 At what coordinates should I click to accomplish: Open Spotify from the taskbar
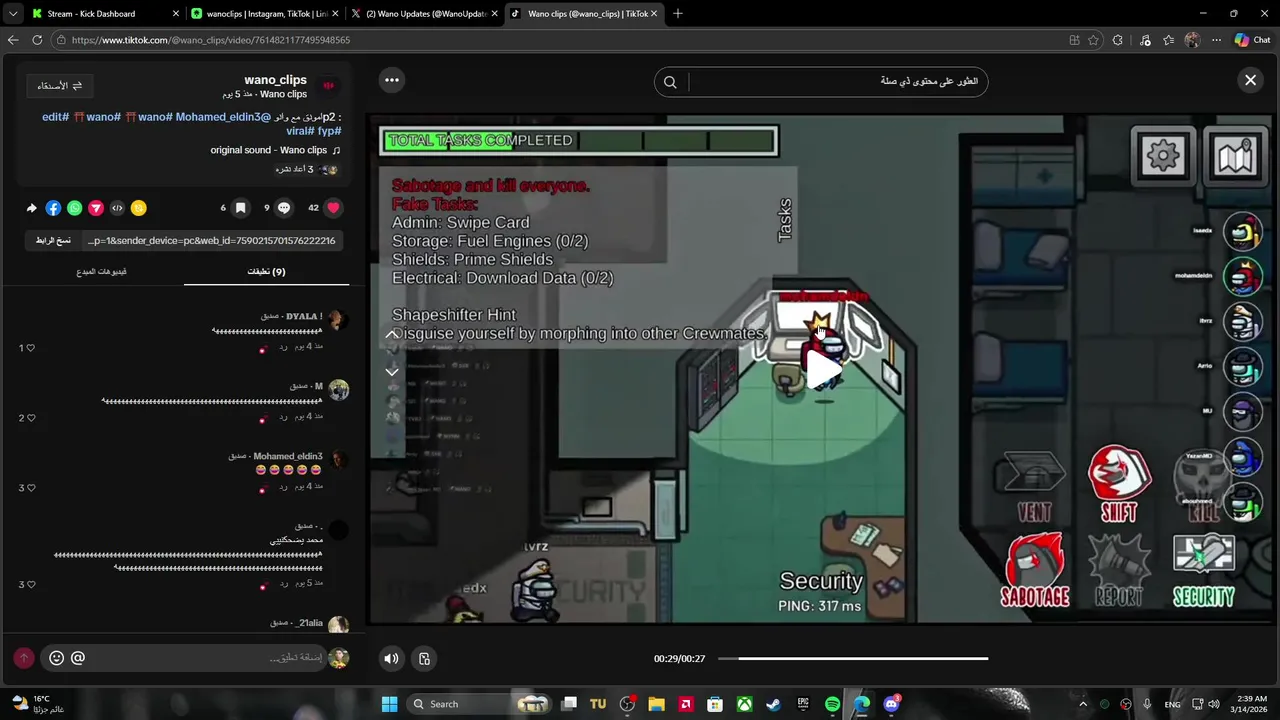point(833,704)
